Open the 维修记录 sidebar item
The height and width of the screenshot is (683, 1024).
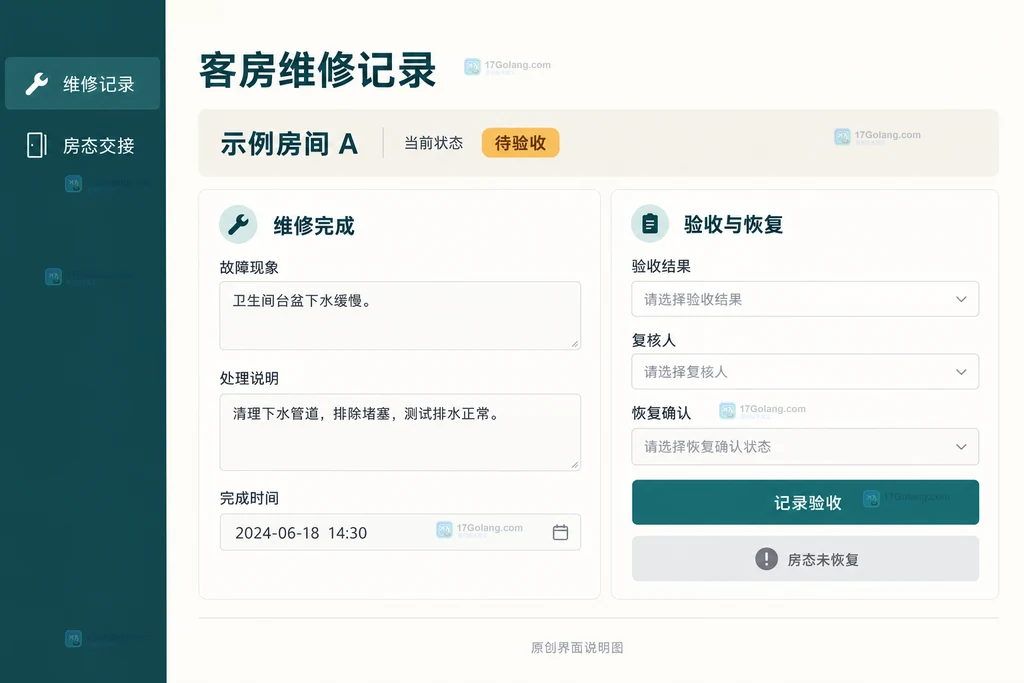pos(82,84)
